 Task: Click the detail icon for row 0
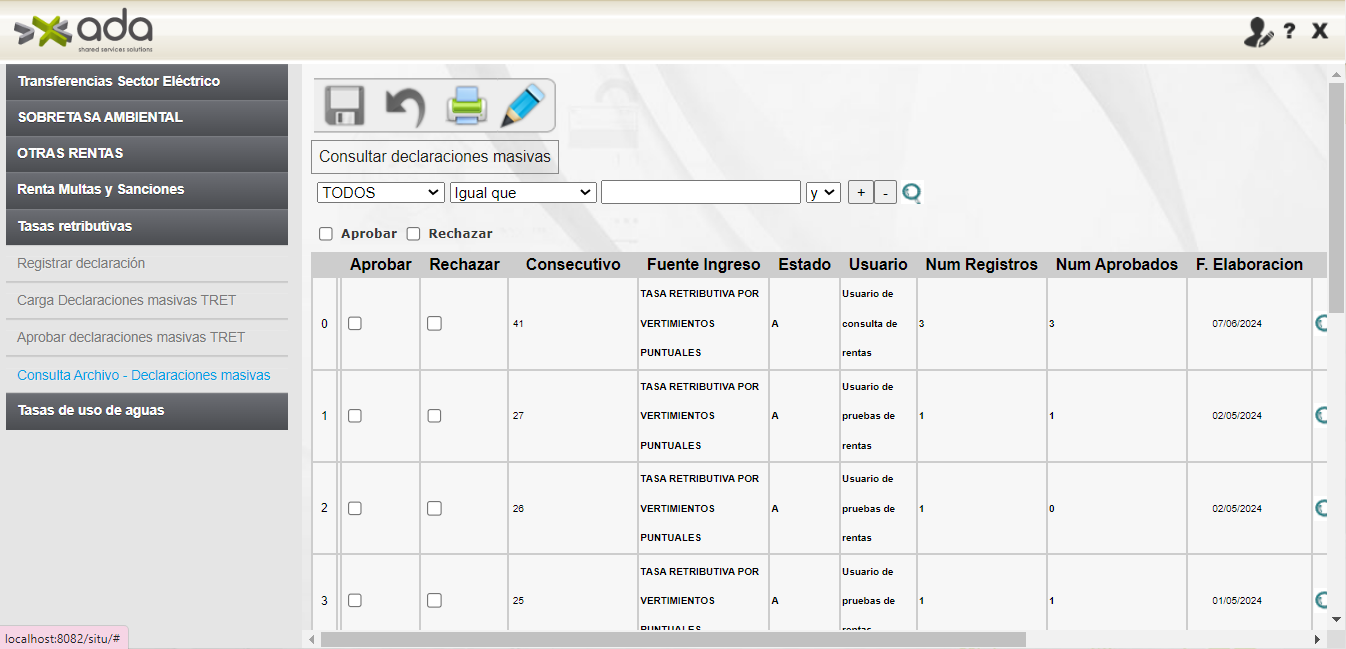pos(1320,323)
